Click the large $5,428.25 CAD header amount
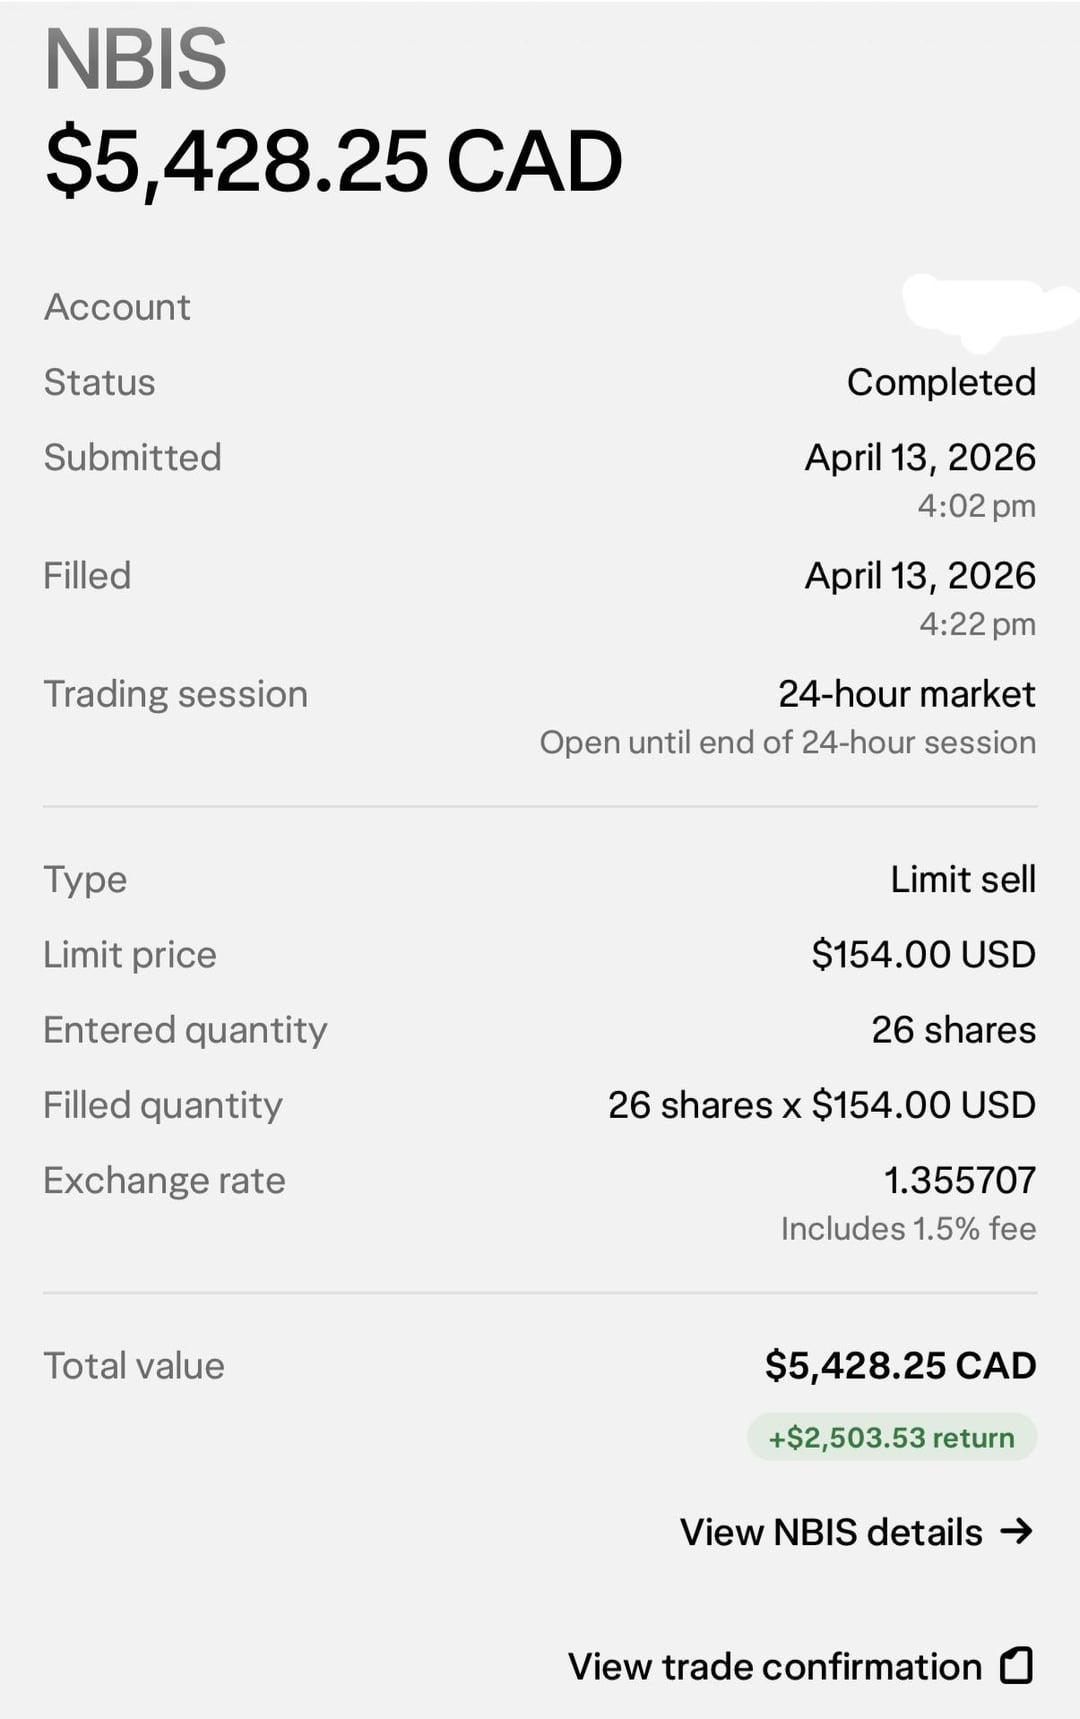 click(334, 161)
